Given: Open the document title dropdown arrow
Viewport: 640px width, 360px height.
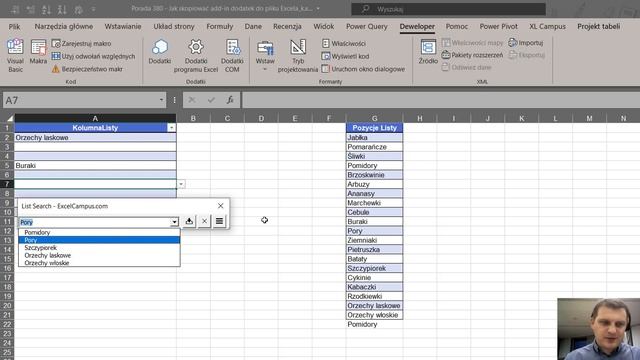Looking at the screenshot, I should click(318, 9).
